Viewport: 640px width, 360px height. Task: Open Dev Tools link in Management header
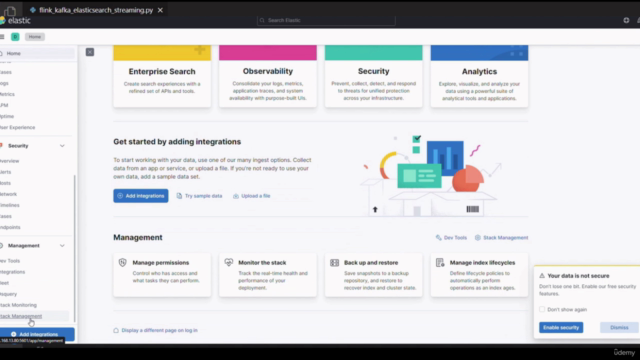coord(451,238)
